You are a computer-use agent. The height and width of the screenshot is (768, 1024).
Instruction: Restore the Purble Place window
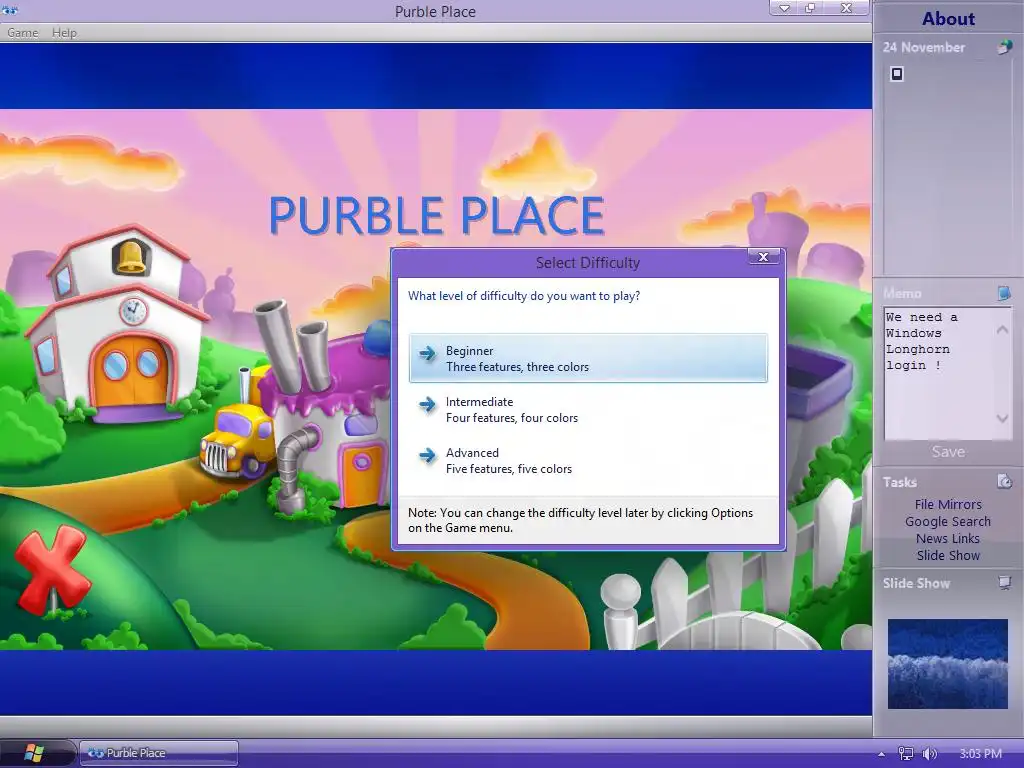click(x=810, y=8)
